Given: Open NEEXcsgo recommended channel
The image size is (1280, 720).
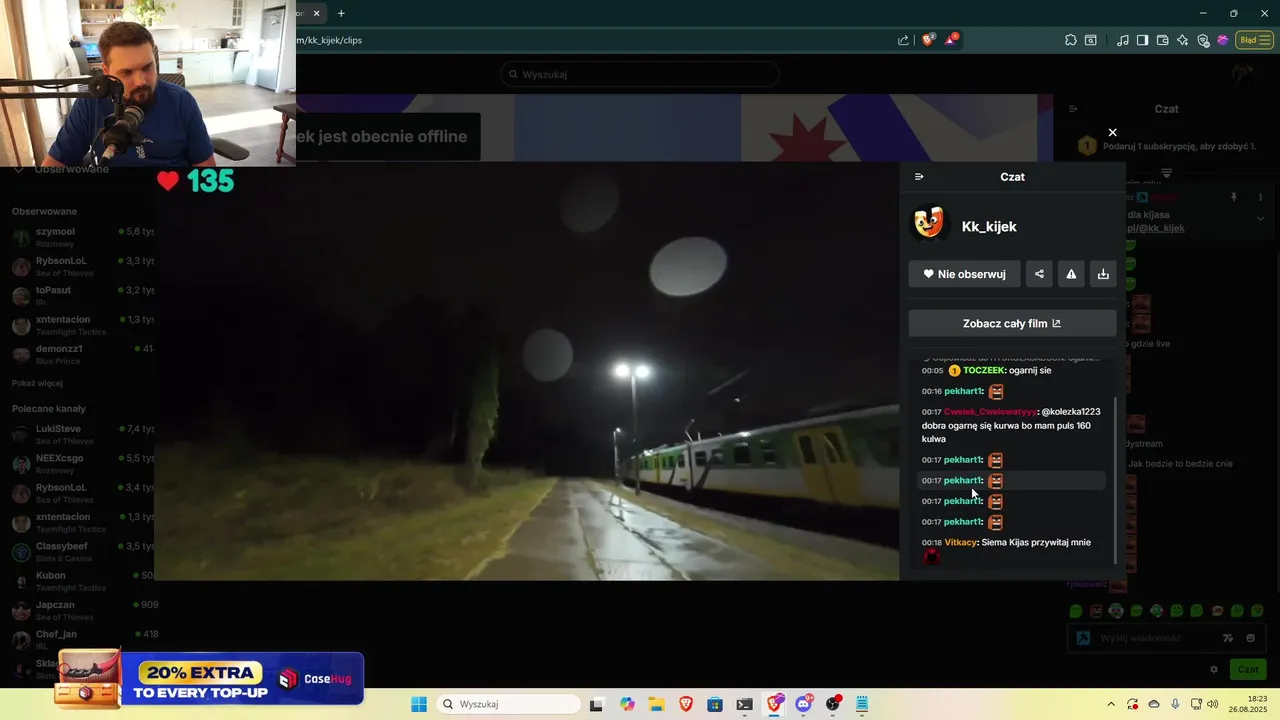Looking at the screenshot, I should coord(80,463).
